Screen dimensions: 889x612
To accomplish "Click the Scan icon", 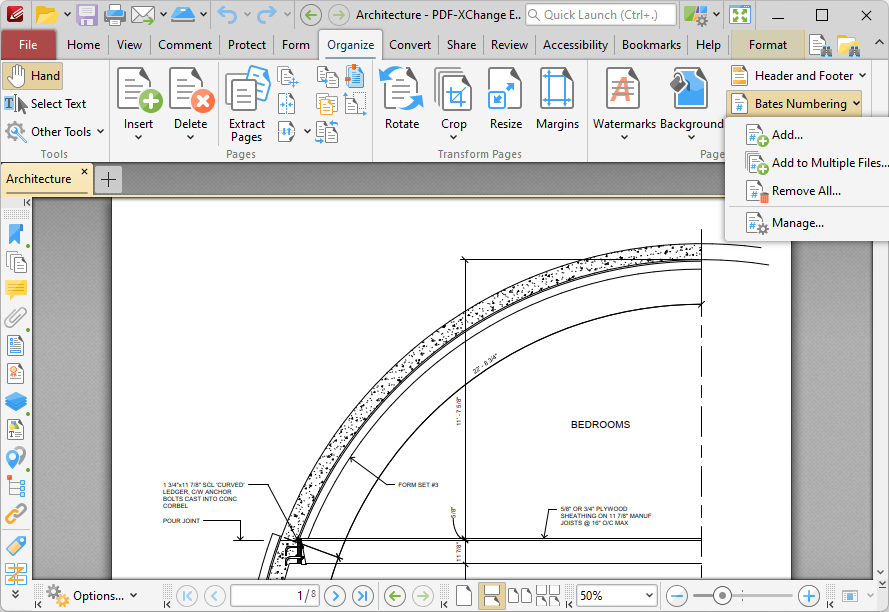I will (x=183, y=15).
